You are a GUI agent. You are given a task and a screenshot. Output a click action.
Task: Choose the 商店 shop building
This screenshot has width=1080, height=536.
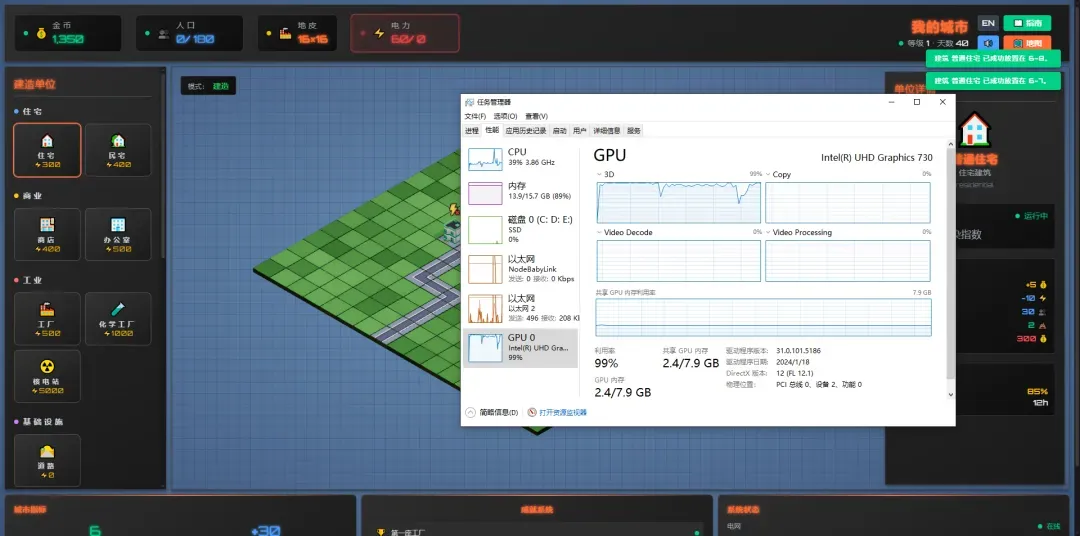pyautogui.click(x=46, y=233)
